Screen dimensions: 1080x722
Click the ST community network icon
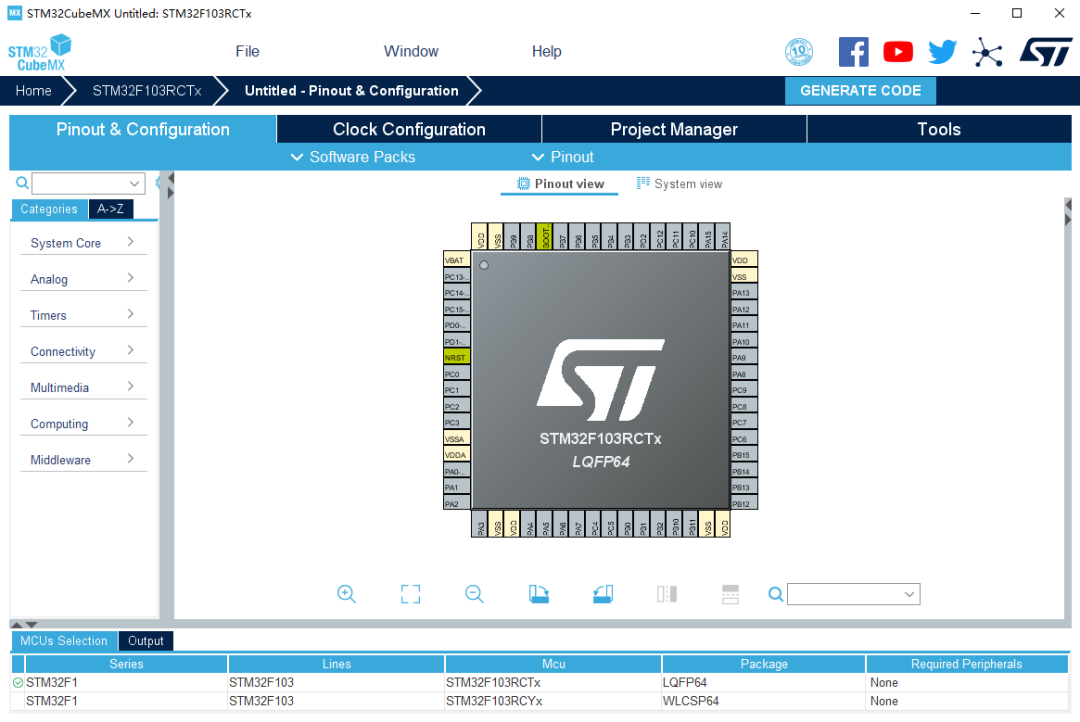(x=987, y=52)
